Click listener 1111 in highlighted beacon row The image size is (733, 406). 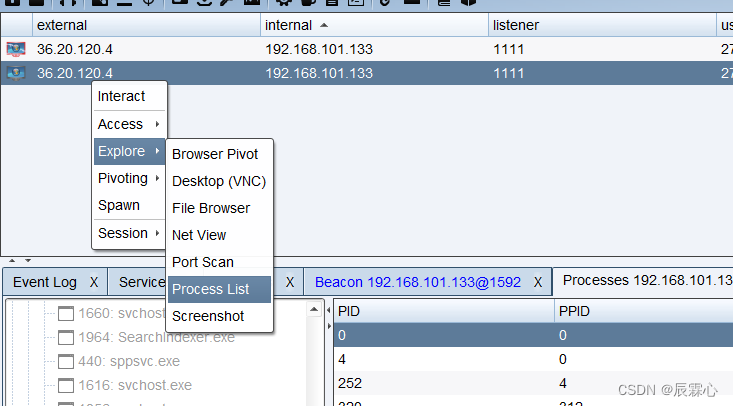click(509, 73)
